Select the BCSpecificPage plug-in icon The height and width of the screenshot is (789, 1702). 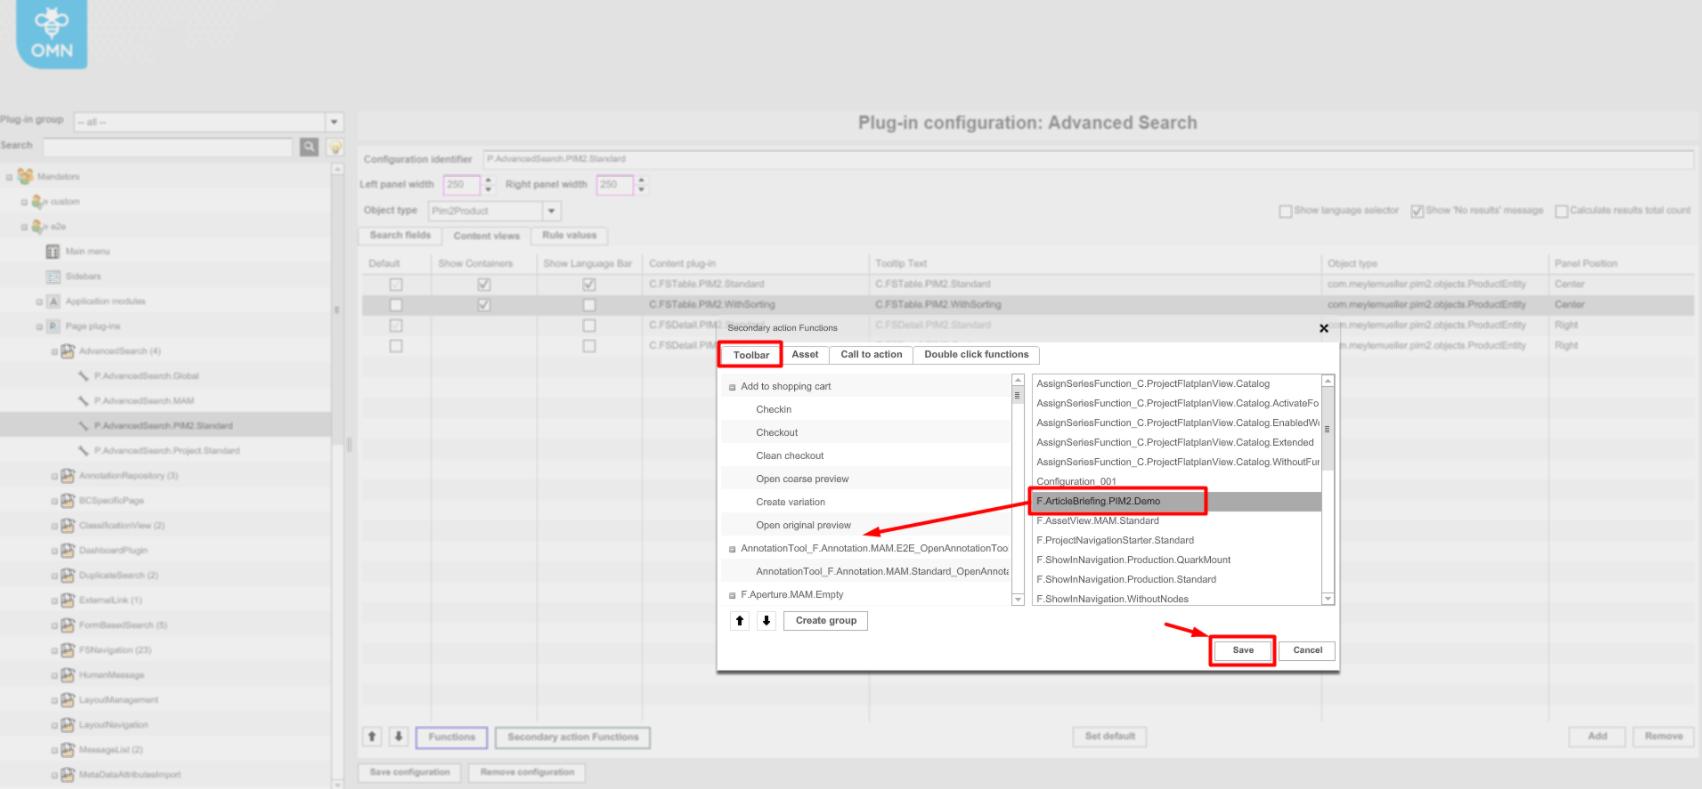coord(68,501)
